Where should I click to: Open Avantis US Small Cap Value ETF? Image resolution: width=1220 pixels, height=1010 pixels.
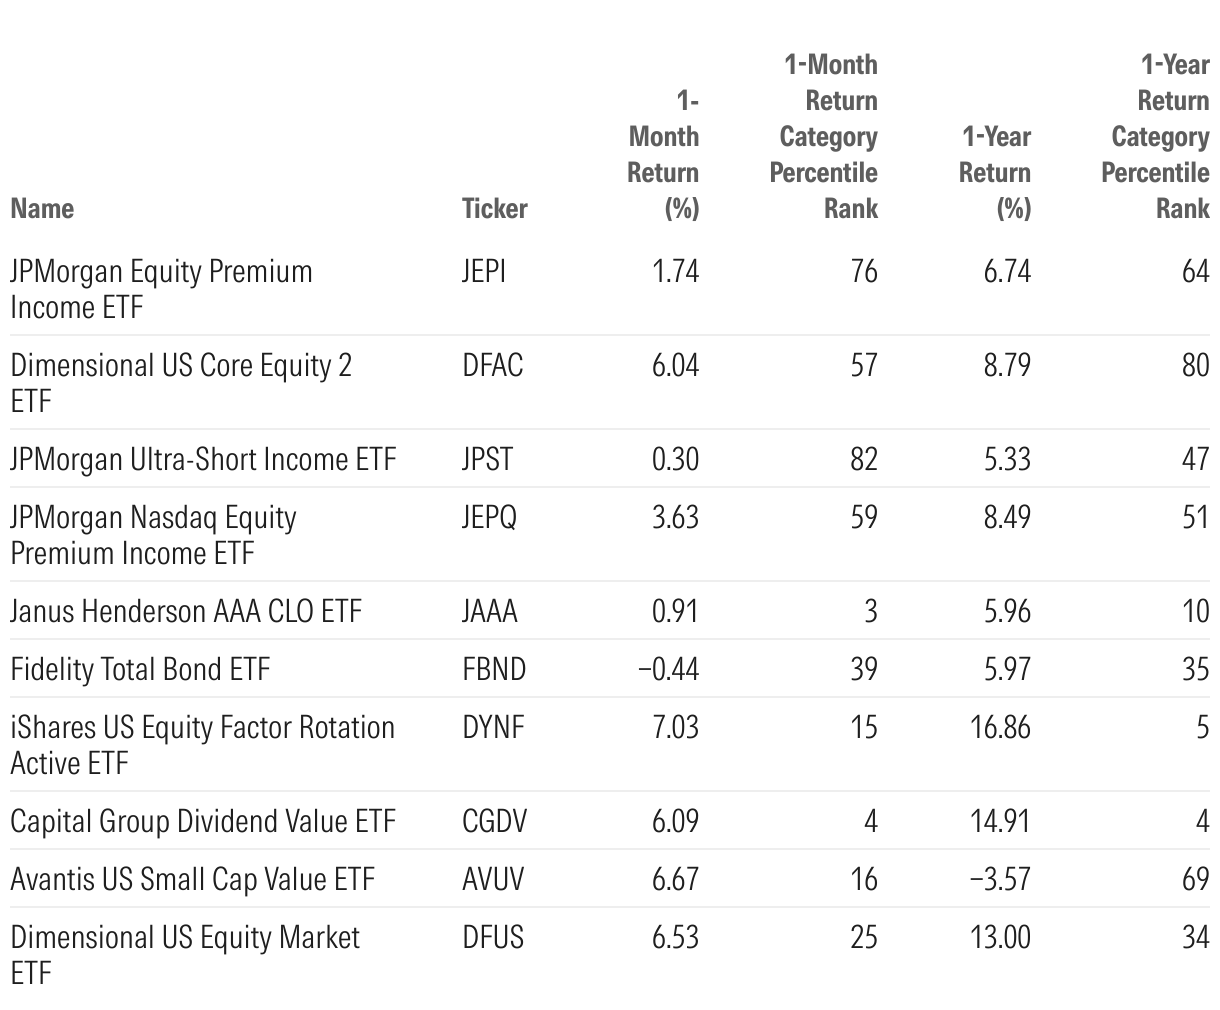192,879
